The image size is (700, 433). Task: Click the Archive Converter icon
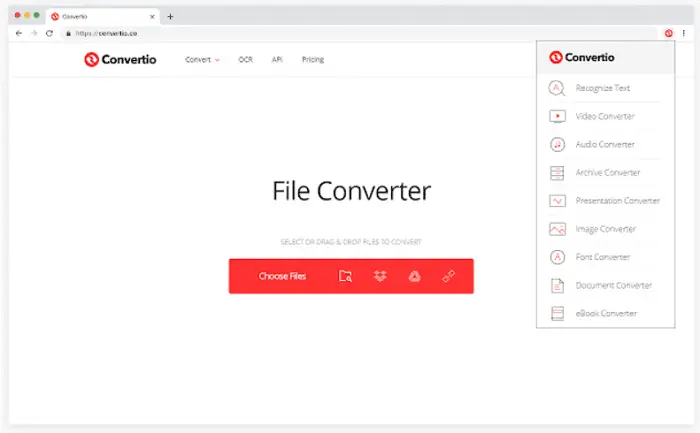[x=557, y=172]
